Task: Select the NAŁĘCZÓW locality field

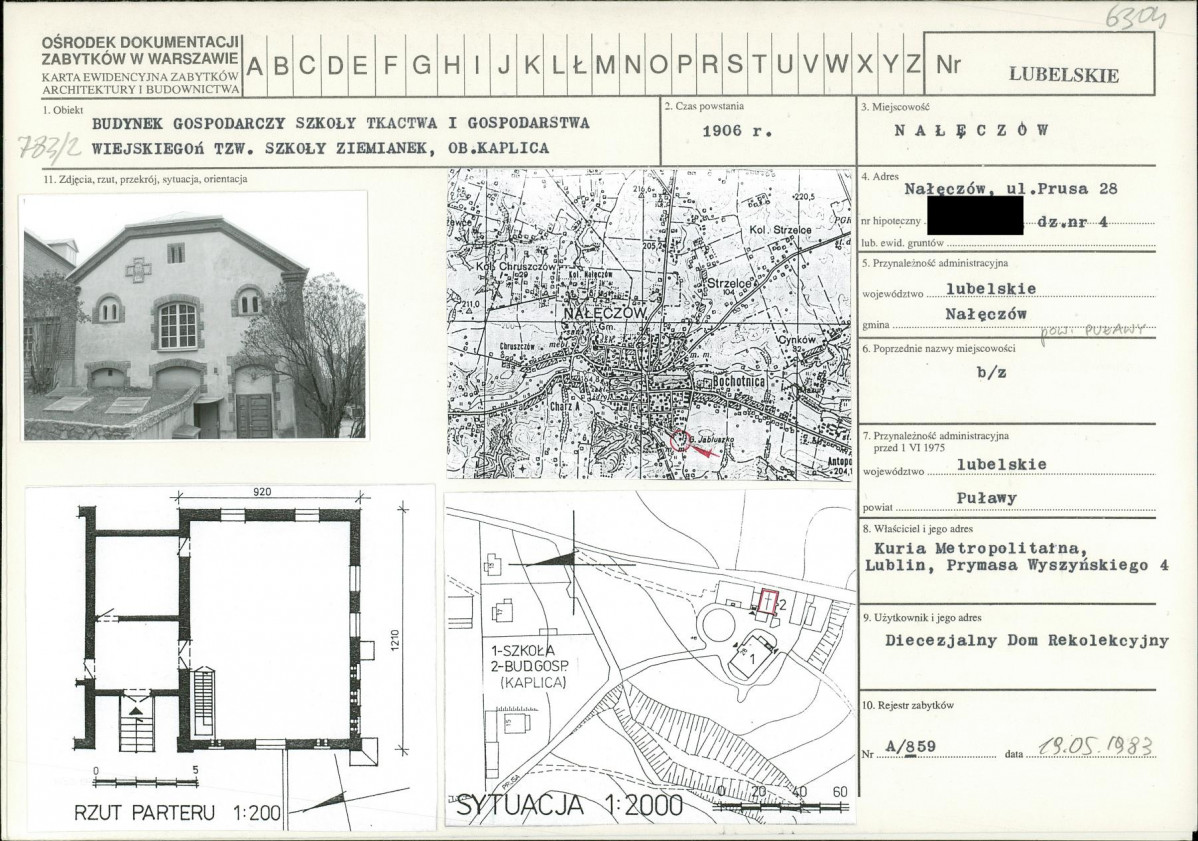Action: click(x=971, y=130)
